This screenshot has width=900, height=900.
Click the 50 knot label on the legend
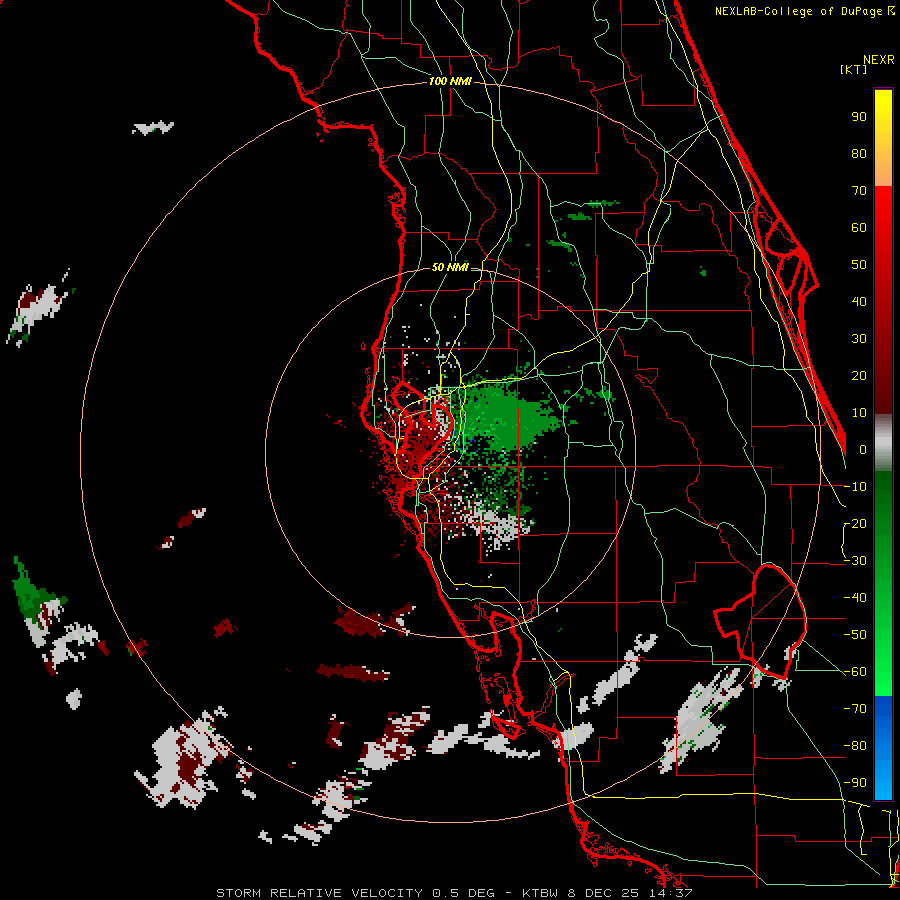click(x=859, y=265)
